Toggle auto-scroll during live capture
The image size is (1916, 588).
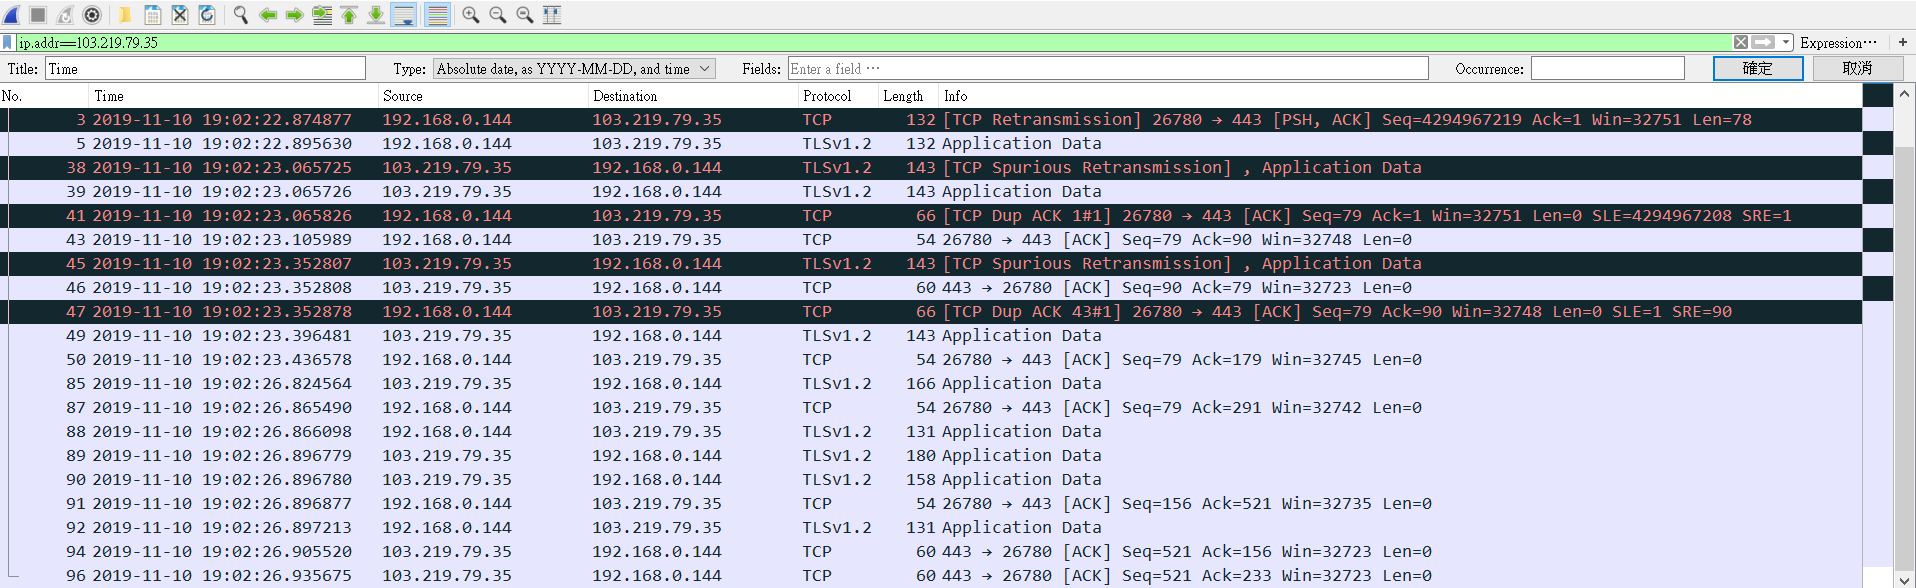coord(404,15)
